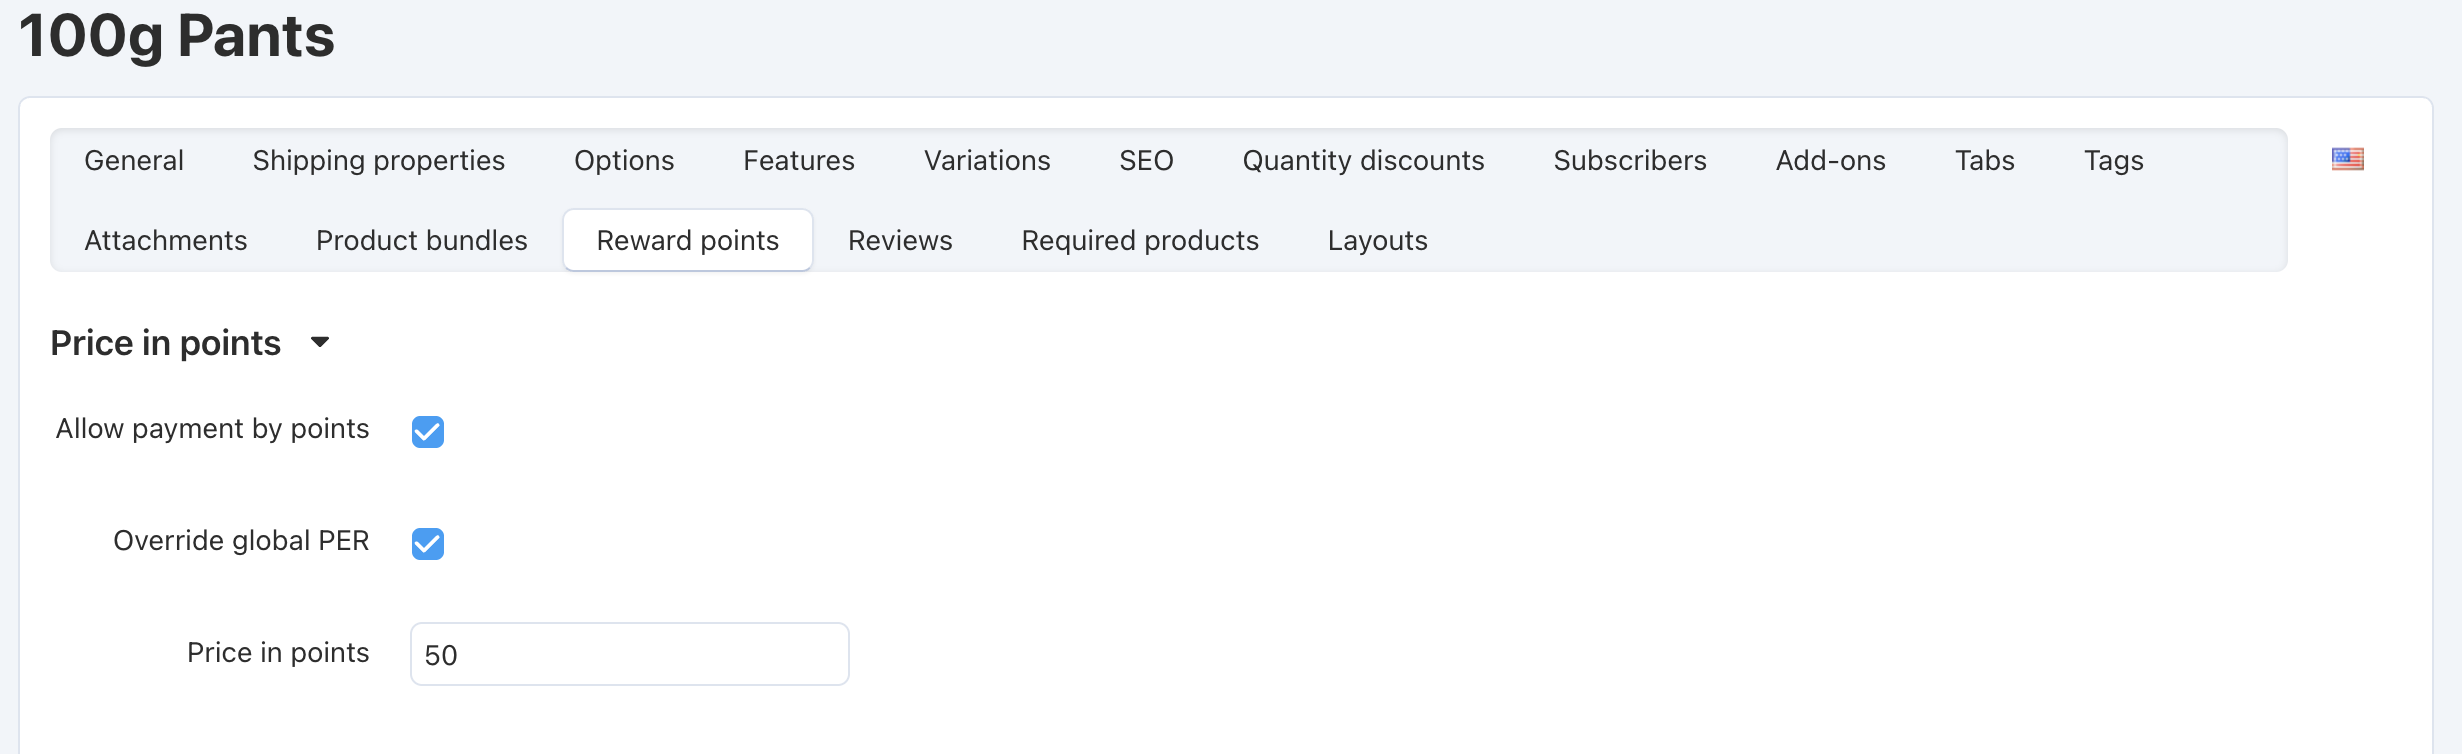Click the US flag language icon
Screen dimensions: 2462x754
coord(2347,159)
